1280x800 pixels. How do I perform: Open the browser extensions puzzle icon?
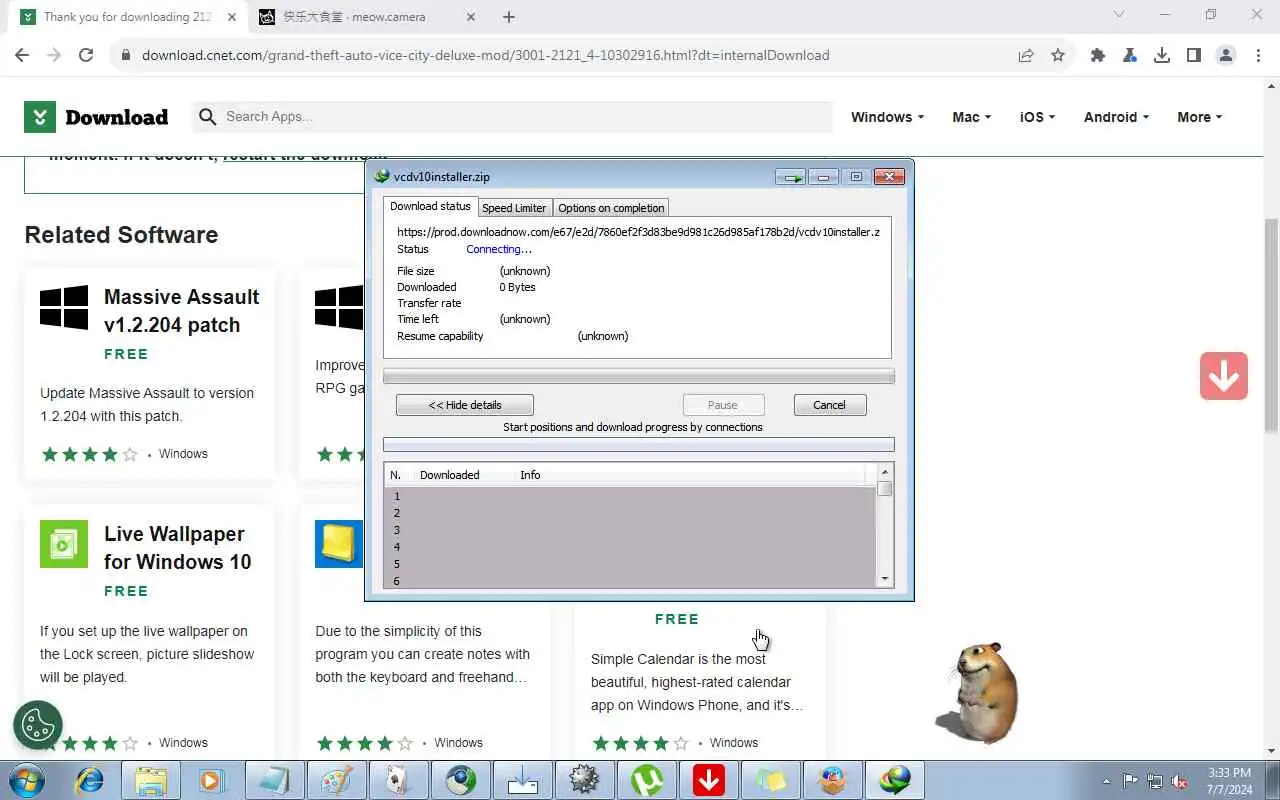coord(1098,55)
